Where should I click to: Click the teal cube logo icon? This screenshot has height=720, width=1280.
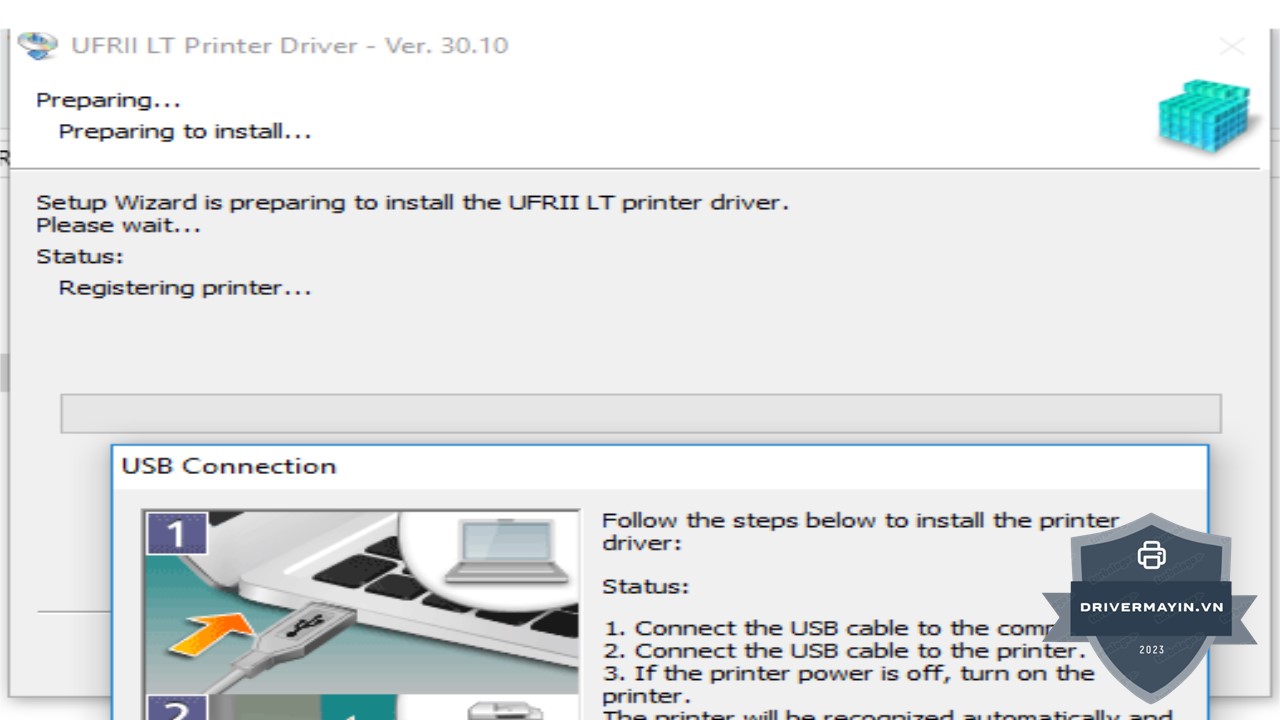tap(1205, 114)
